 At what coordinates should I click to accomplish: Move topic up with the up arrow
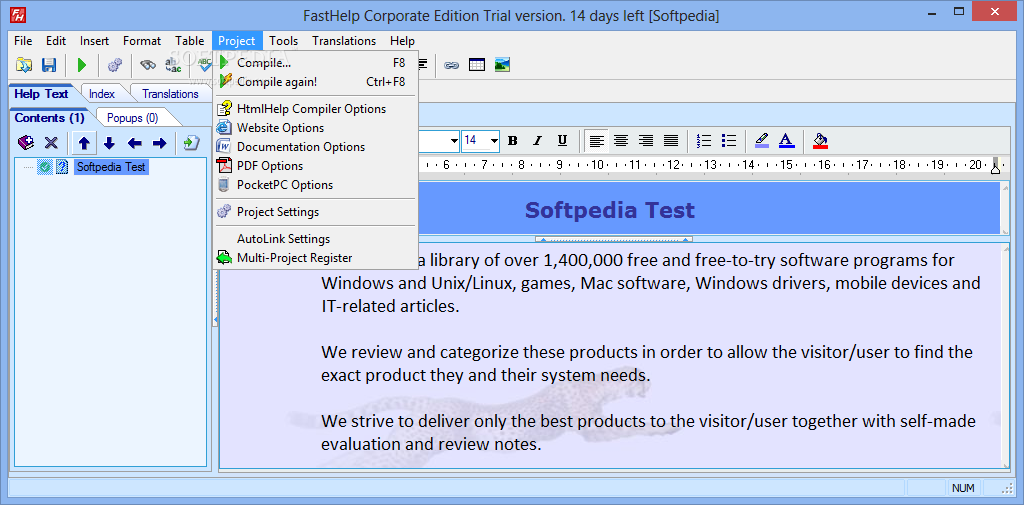(x=84, y=142)
